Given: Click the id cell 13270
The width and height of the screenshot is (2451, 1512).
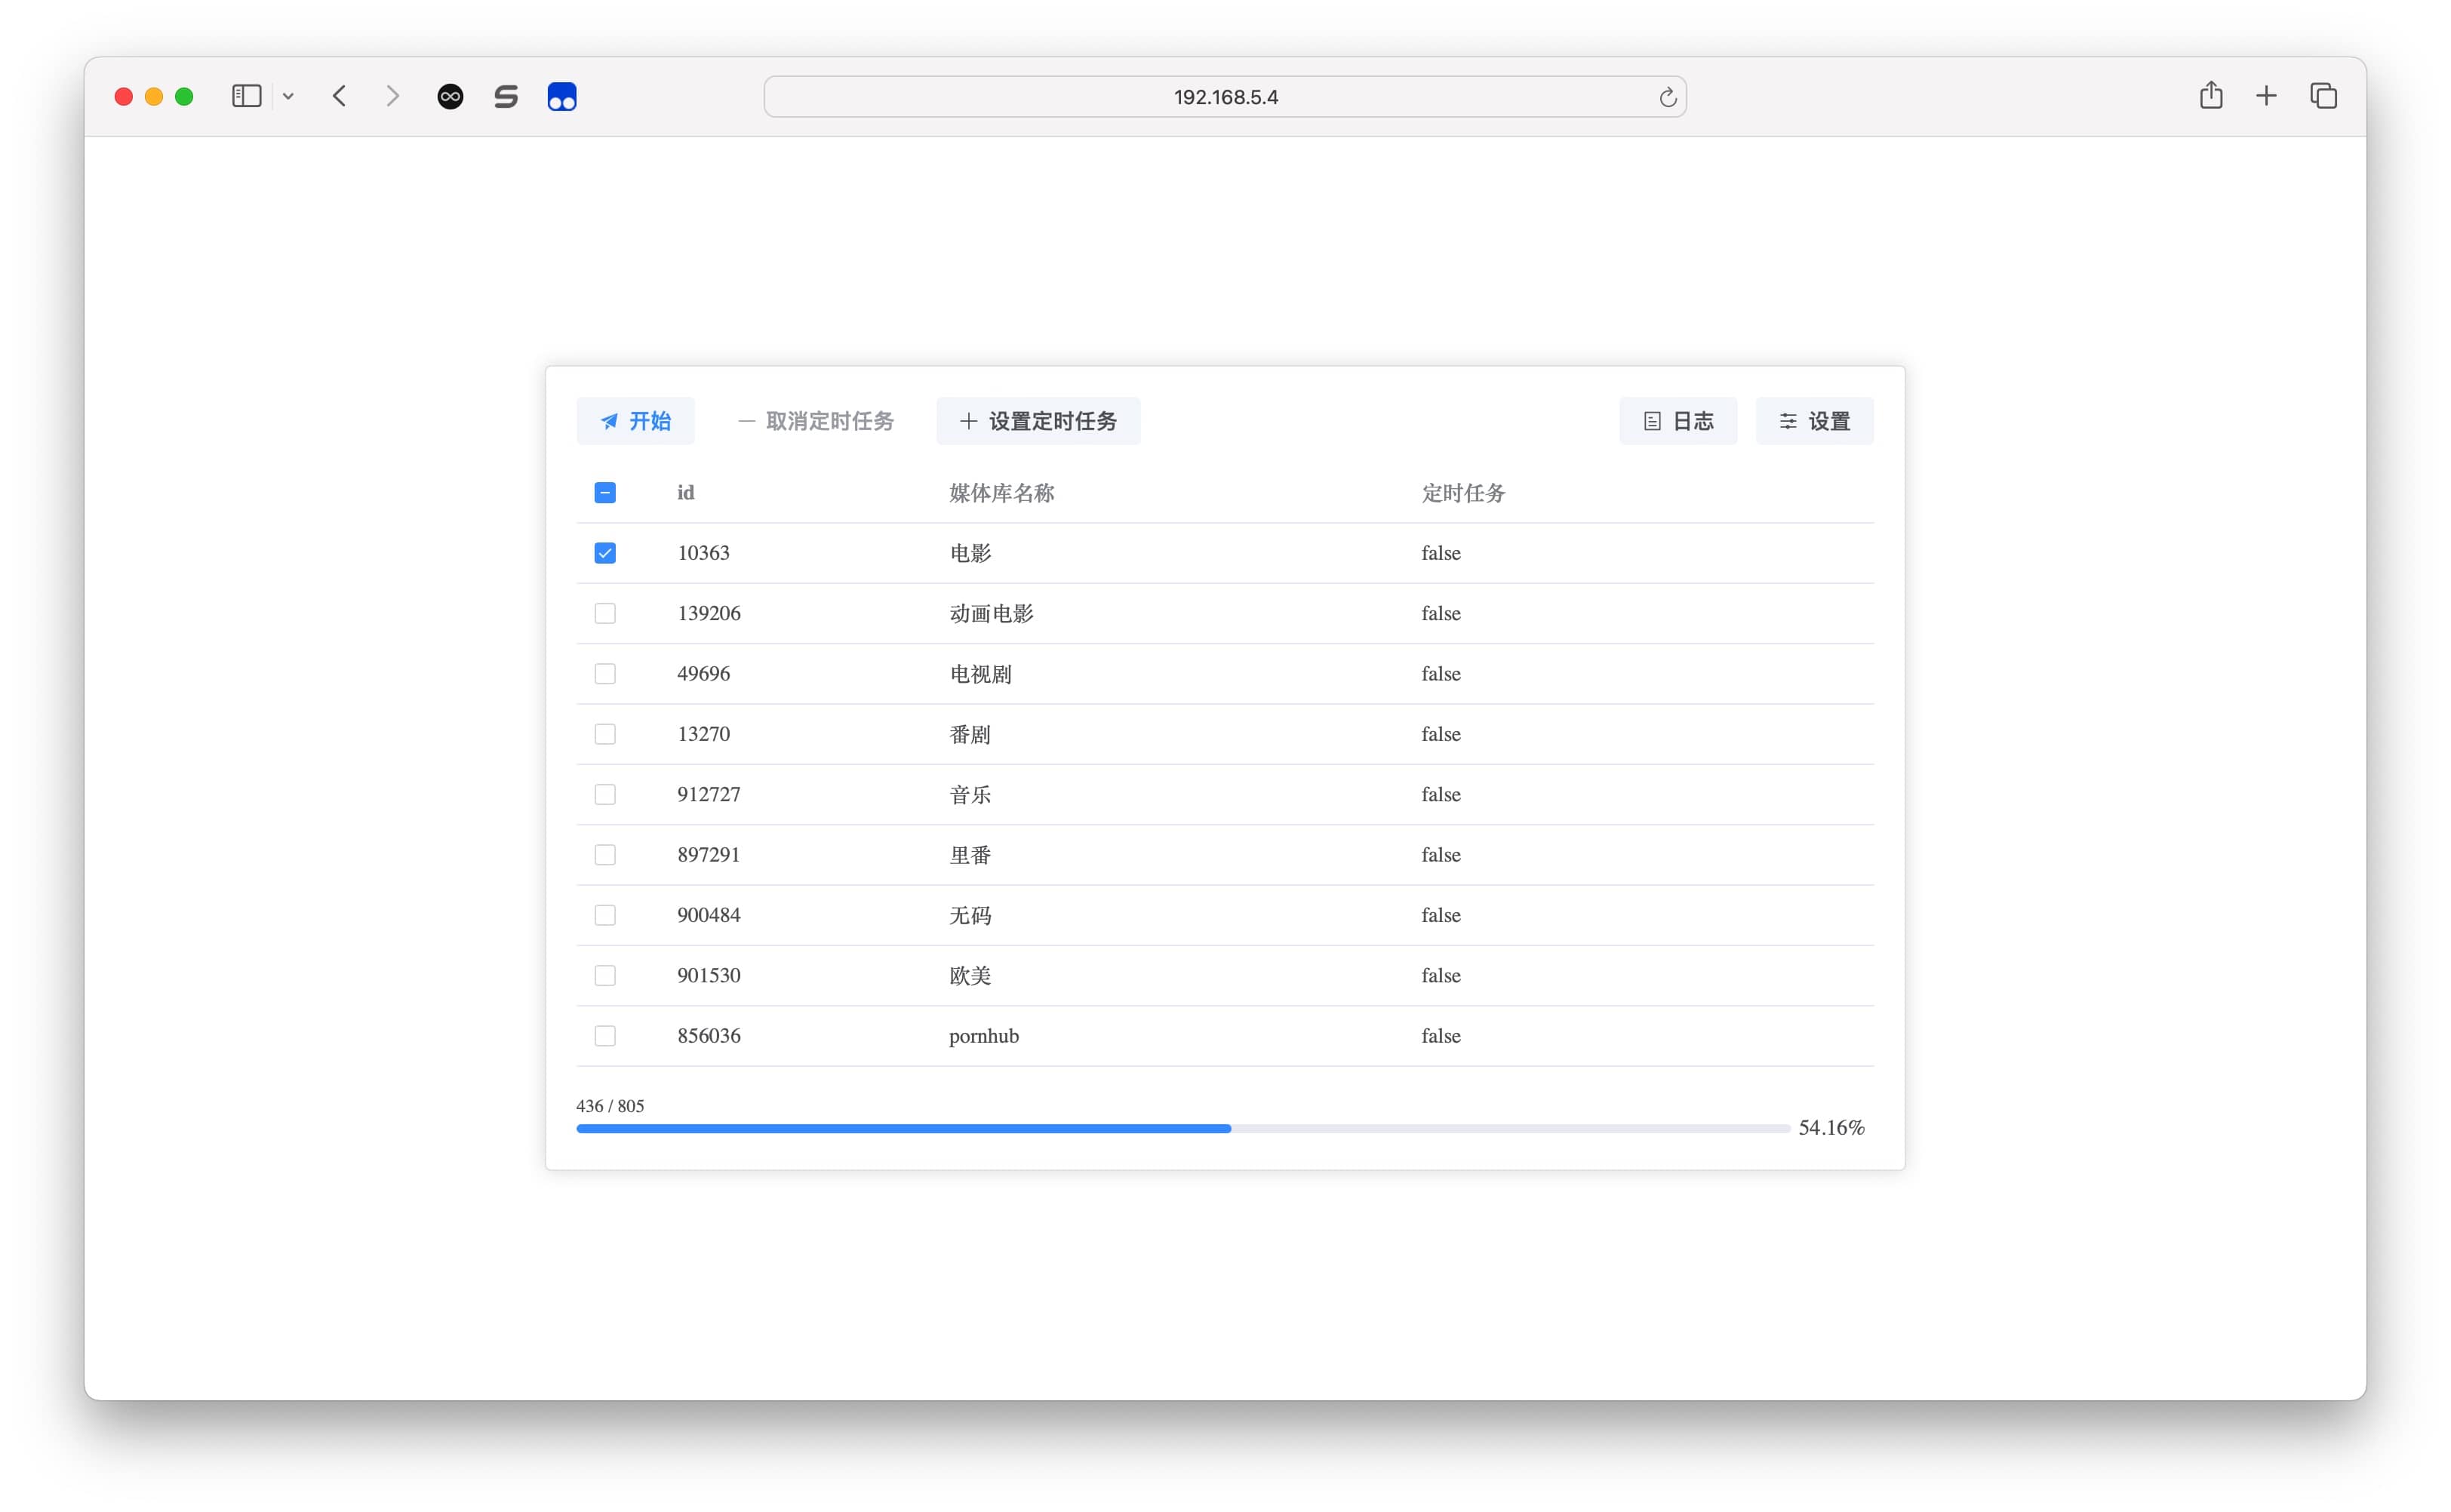Looking at the screenshot, I should point(703,734).
